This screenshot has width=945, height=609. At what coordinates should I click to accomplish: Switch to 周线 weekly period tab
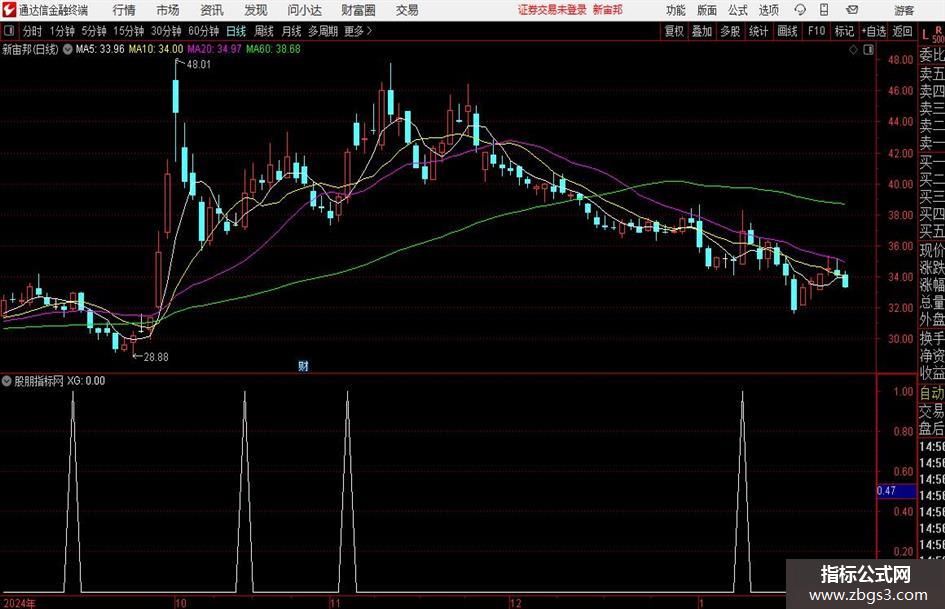click(264, 31)
